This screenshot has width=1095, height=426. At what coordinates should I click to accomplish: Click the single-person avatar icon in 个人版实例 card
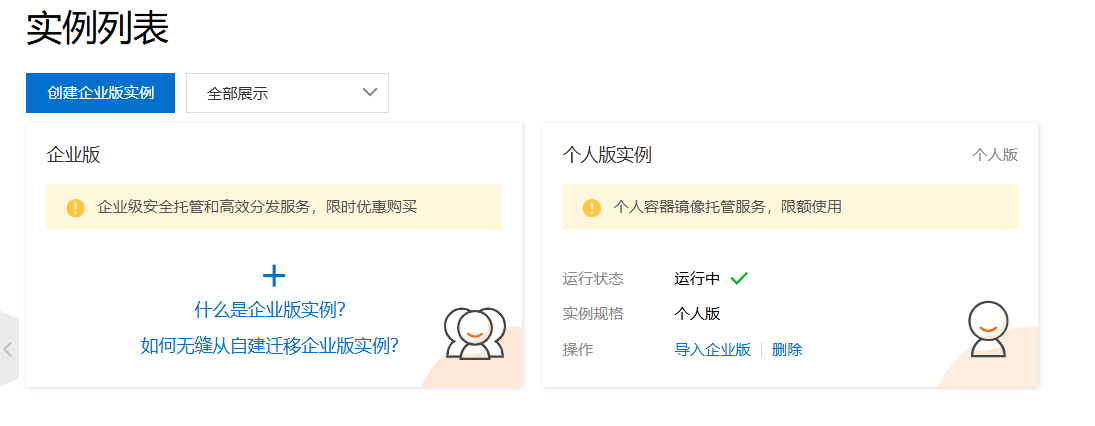988,330
